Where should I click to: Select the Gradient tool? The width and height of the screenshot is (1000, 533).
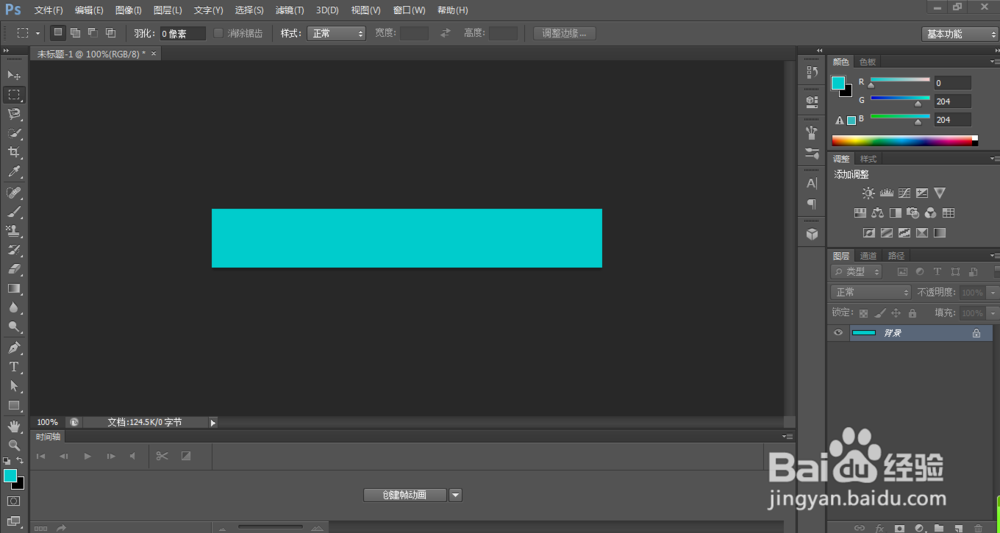pos(14,288)
